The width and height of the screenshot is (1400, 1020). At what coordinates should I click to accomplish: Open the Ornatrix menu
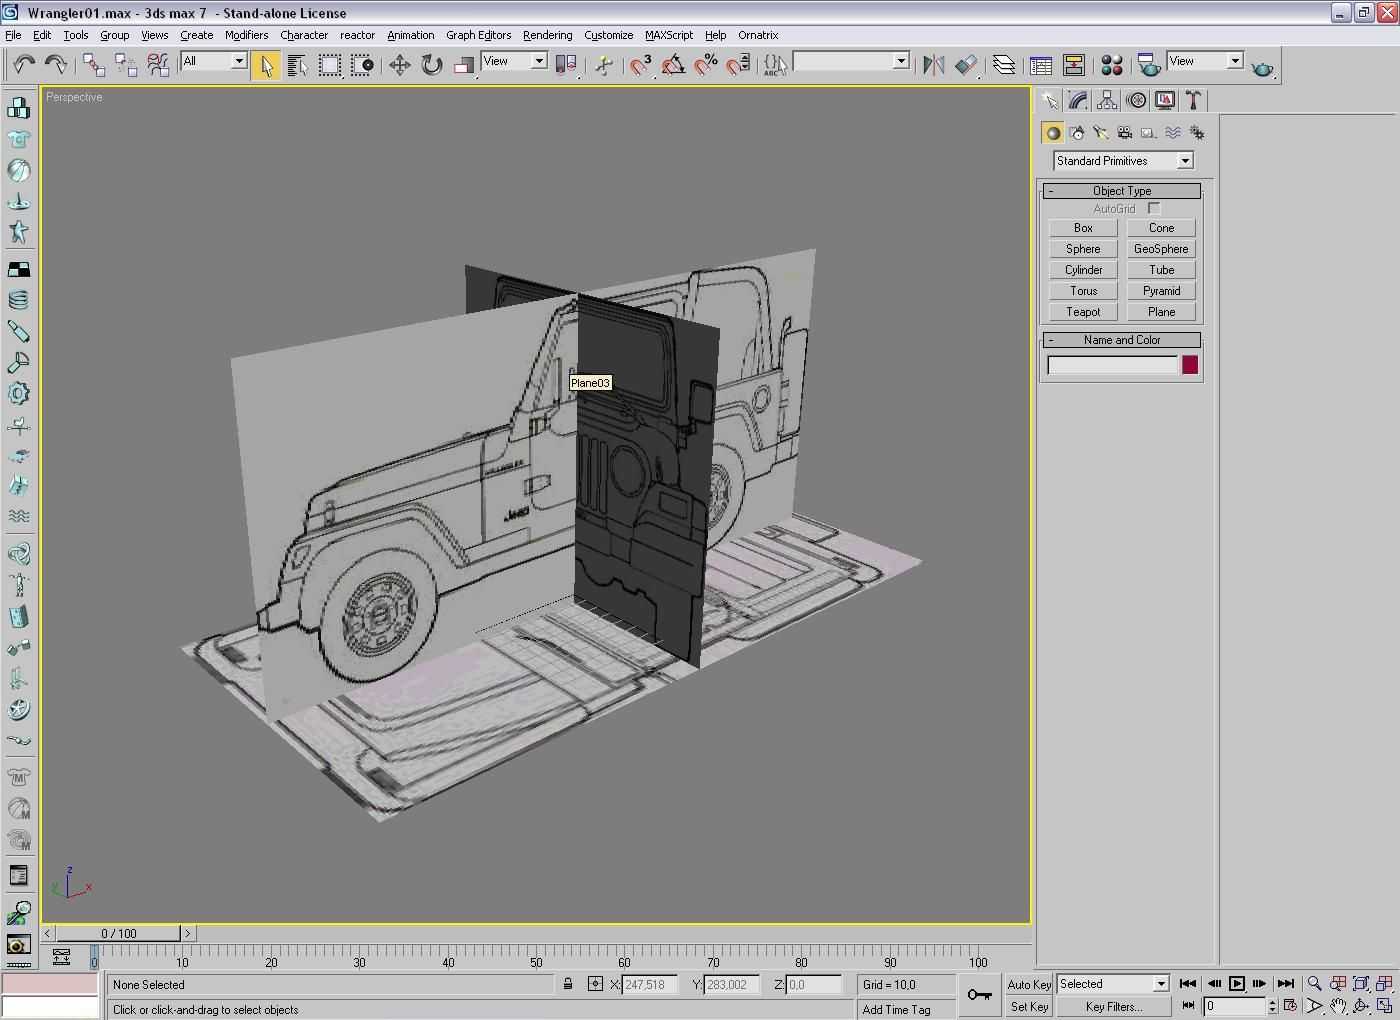[758, 35]
